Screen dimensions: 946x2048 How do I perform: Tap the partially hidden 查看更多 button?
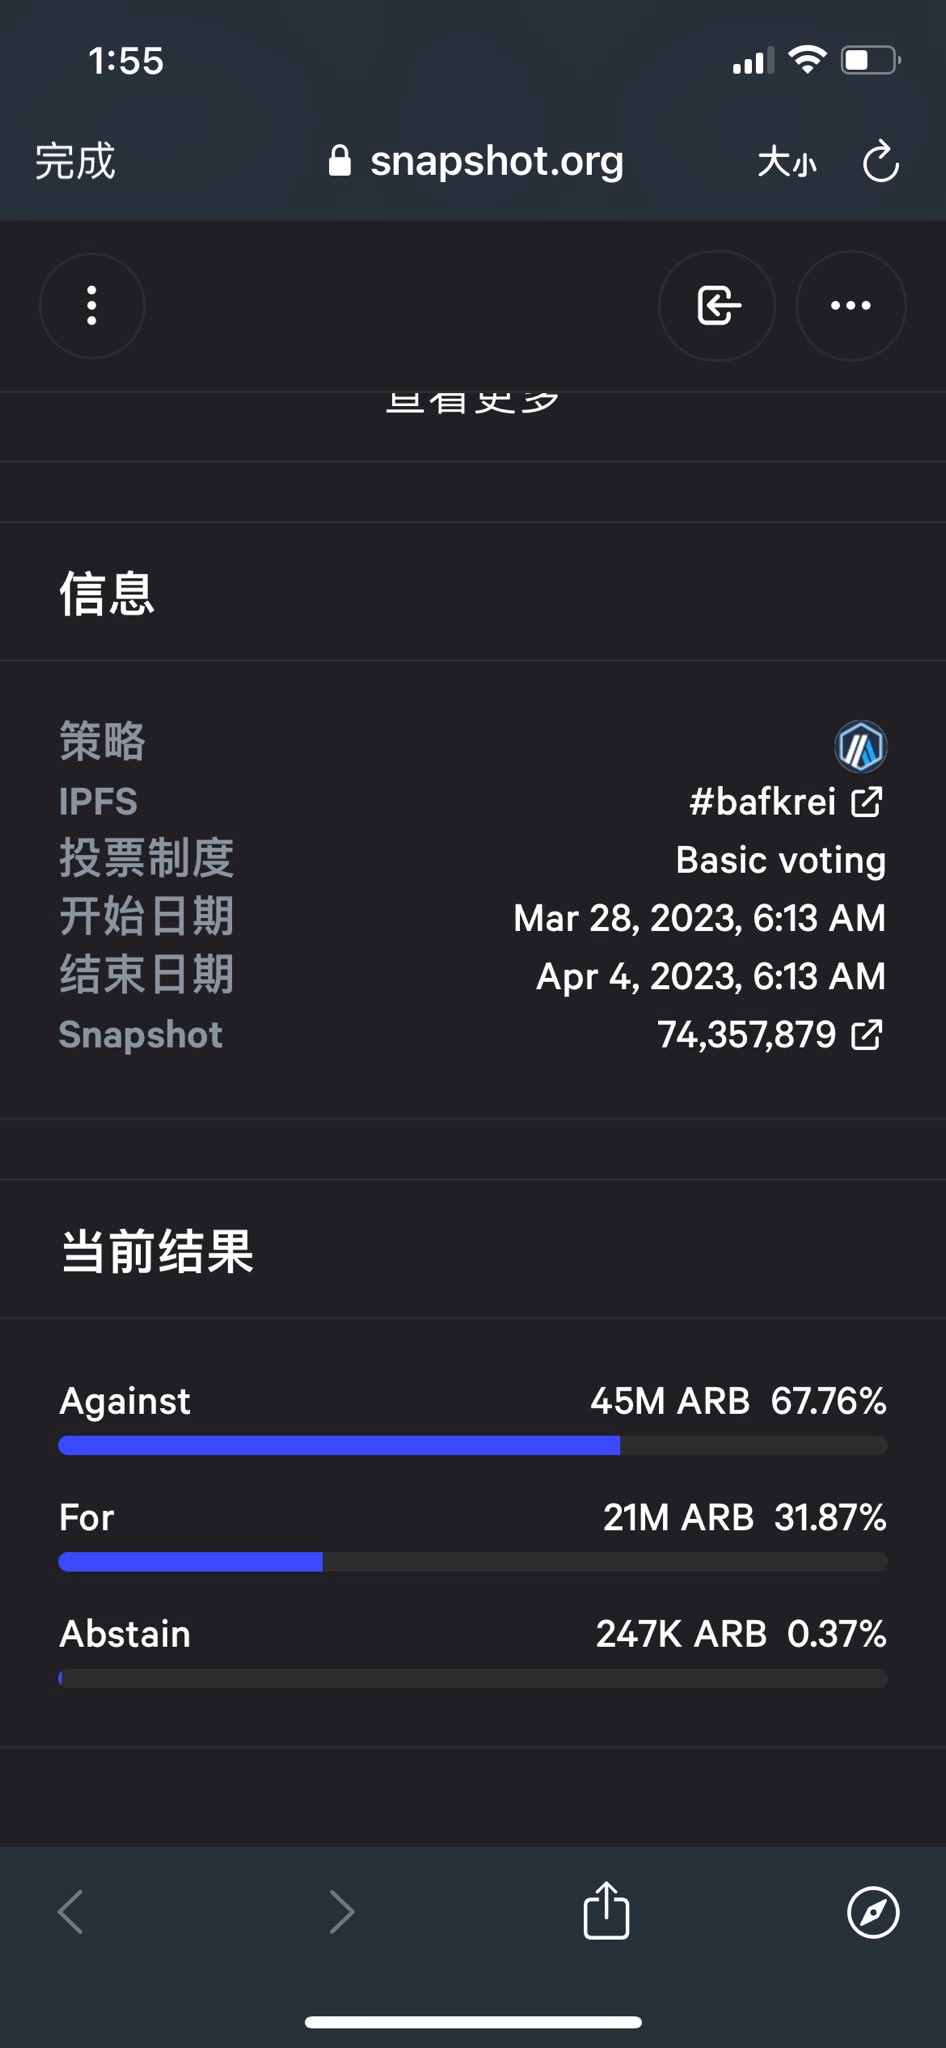[472, 403]
